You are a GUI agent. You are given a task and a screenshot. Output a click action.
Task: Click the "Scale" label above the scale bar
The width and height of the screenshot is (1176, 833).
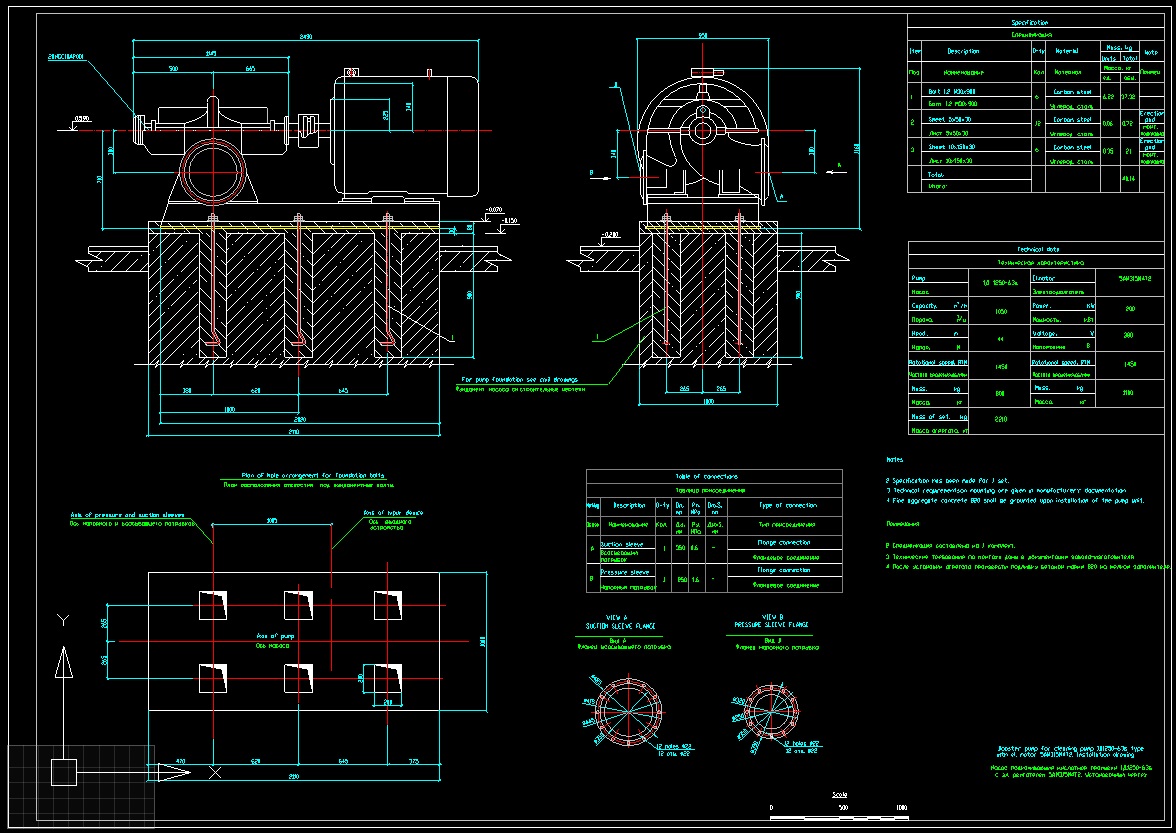click(839, 795)
